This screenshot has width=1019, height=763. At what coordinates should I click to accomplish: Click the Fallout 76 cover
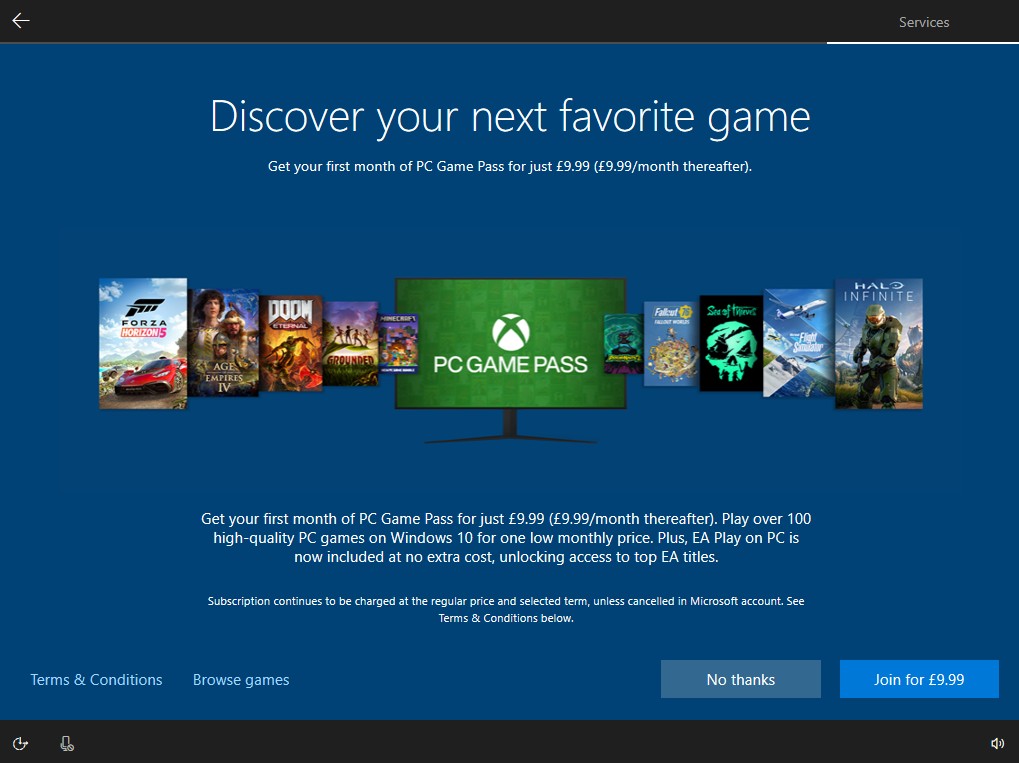[671, 343]
